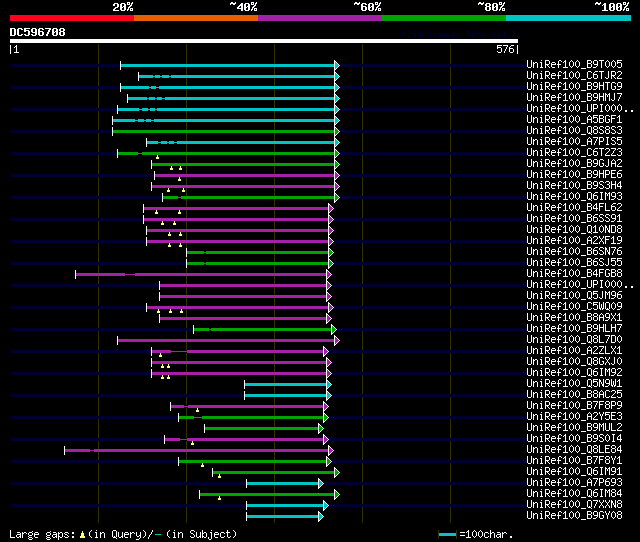Select the UniRef100_Q6IM93 label
Image resolution: width=640 pixels, height=542 pixels.
click(x=574, y=196)
